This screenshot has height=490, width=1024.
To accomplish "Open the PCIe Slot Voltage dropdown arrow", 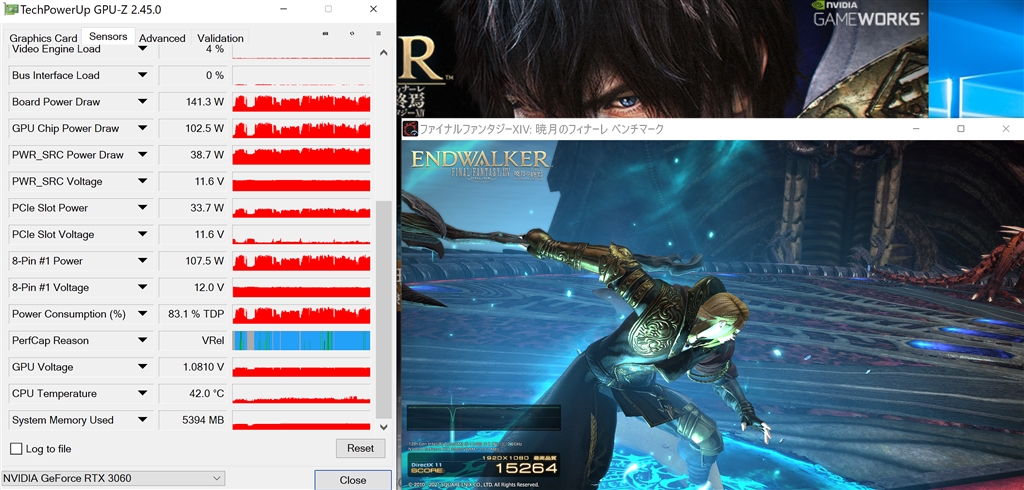I will coord(142,235).
